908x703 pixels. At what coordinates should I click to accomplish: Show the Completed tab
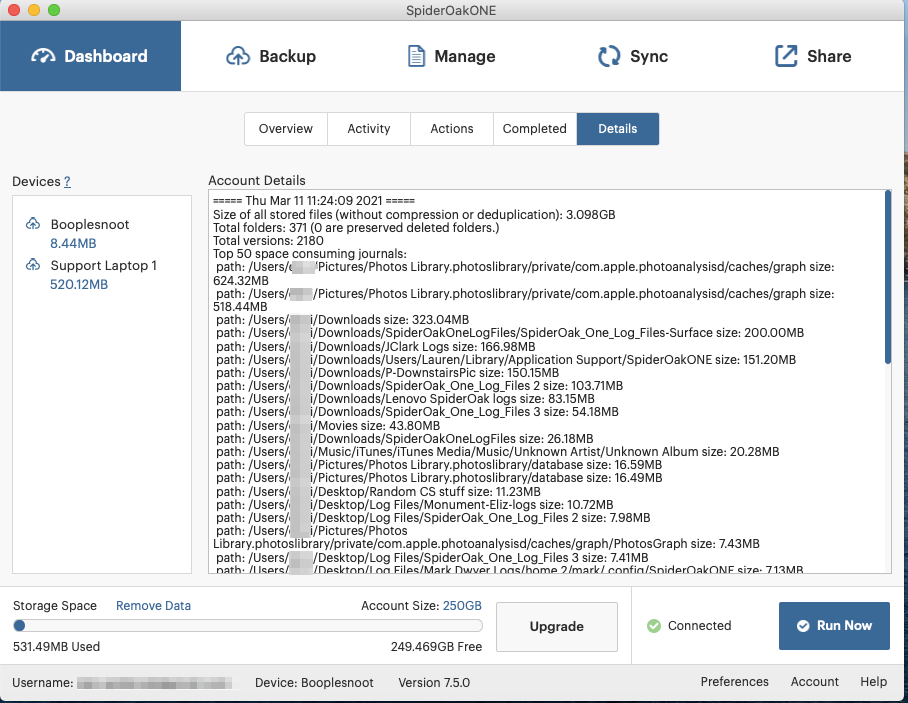[534, 129]
